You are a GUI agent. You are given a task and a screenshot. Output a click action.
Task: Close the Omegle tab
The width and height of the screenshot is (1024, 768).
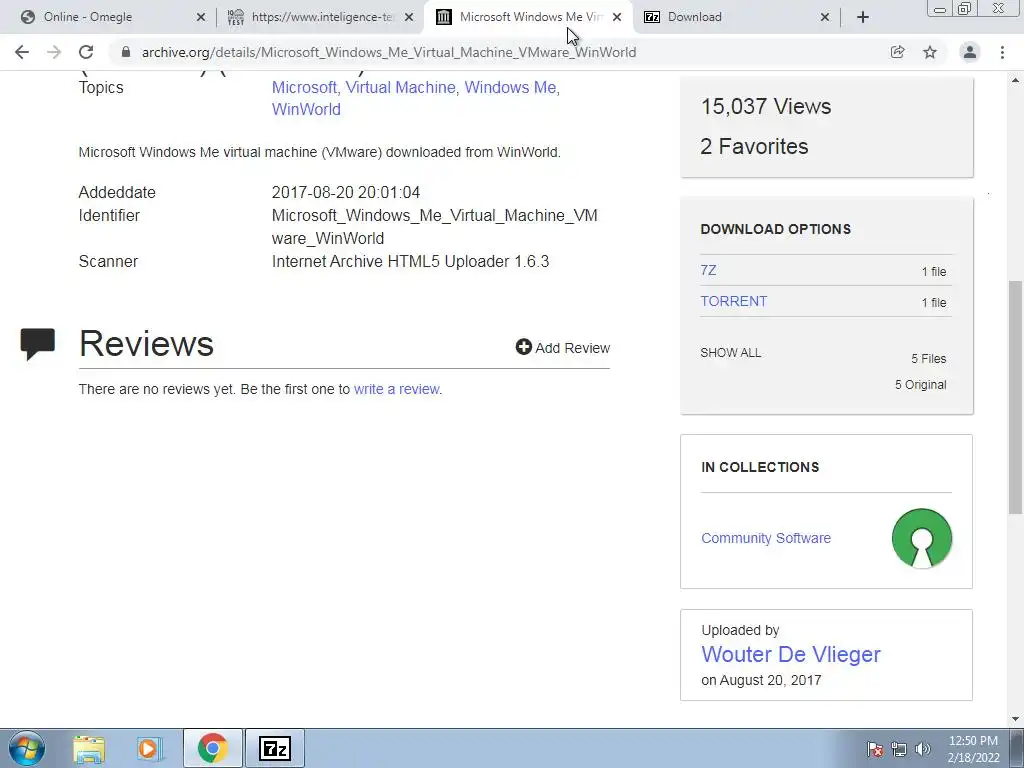(200, 18)
